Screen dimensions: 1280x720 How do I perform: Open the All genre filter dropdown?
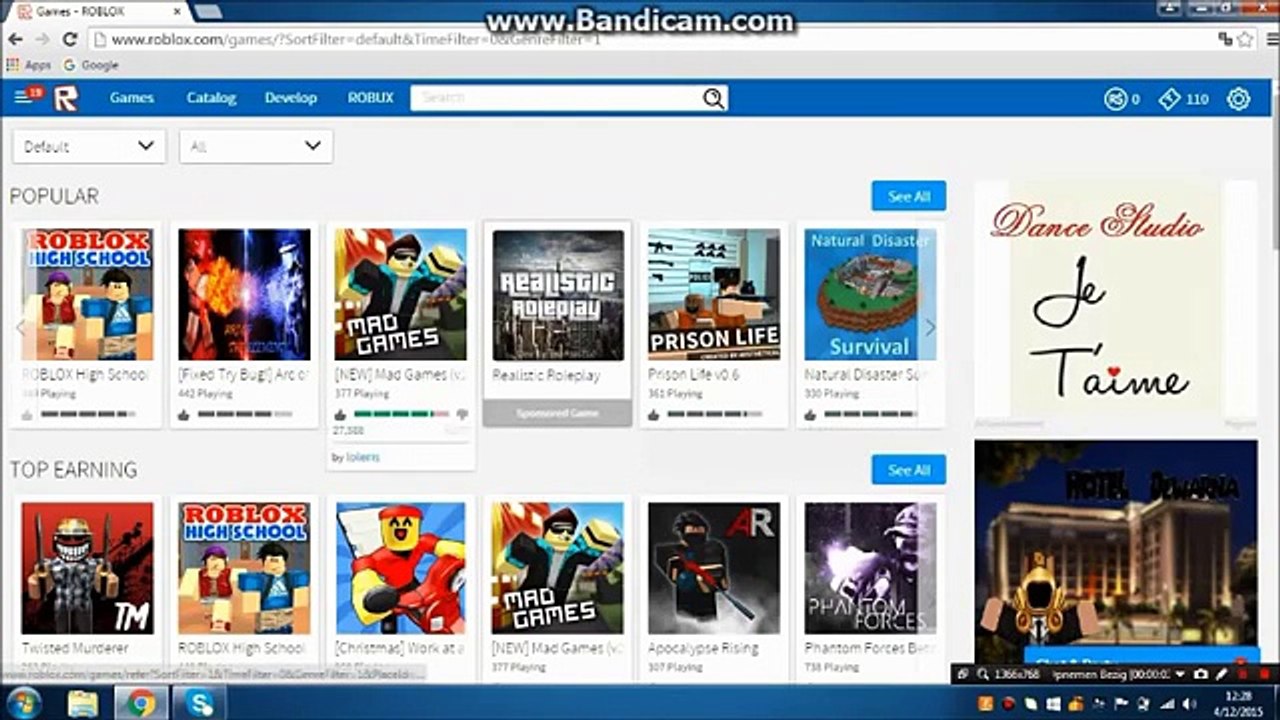(x=256, y=146)
